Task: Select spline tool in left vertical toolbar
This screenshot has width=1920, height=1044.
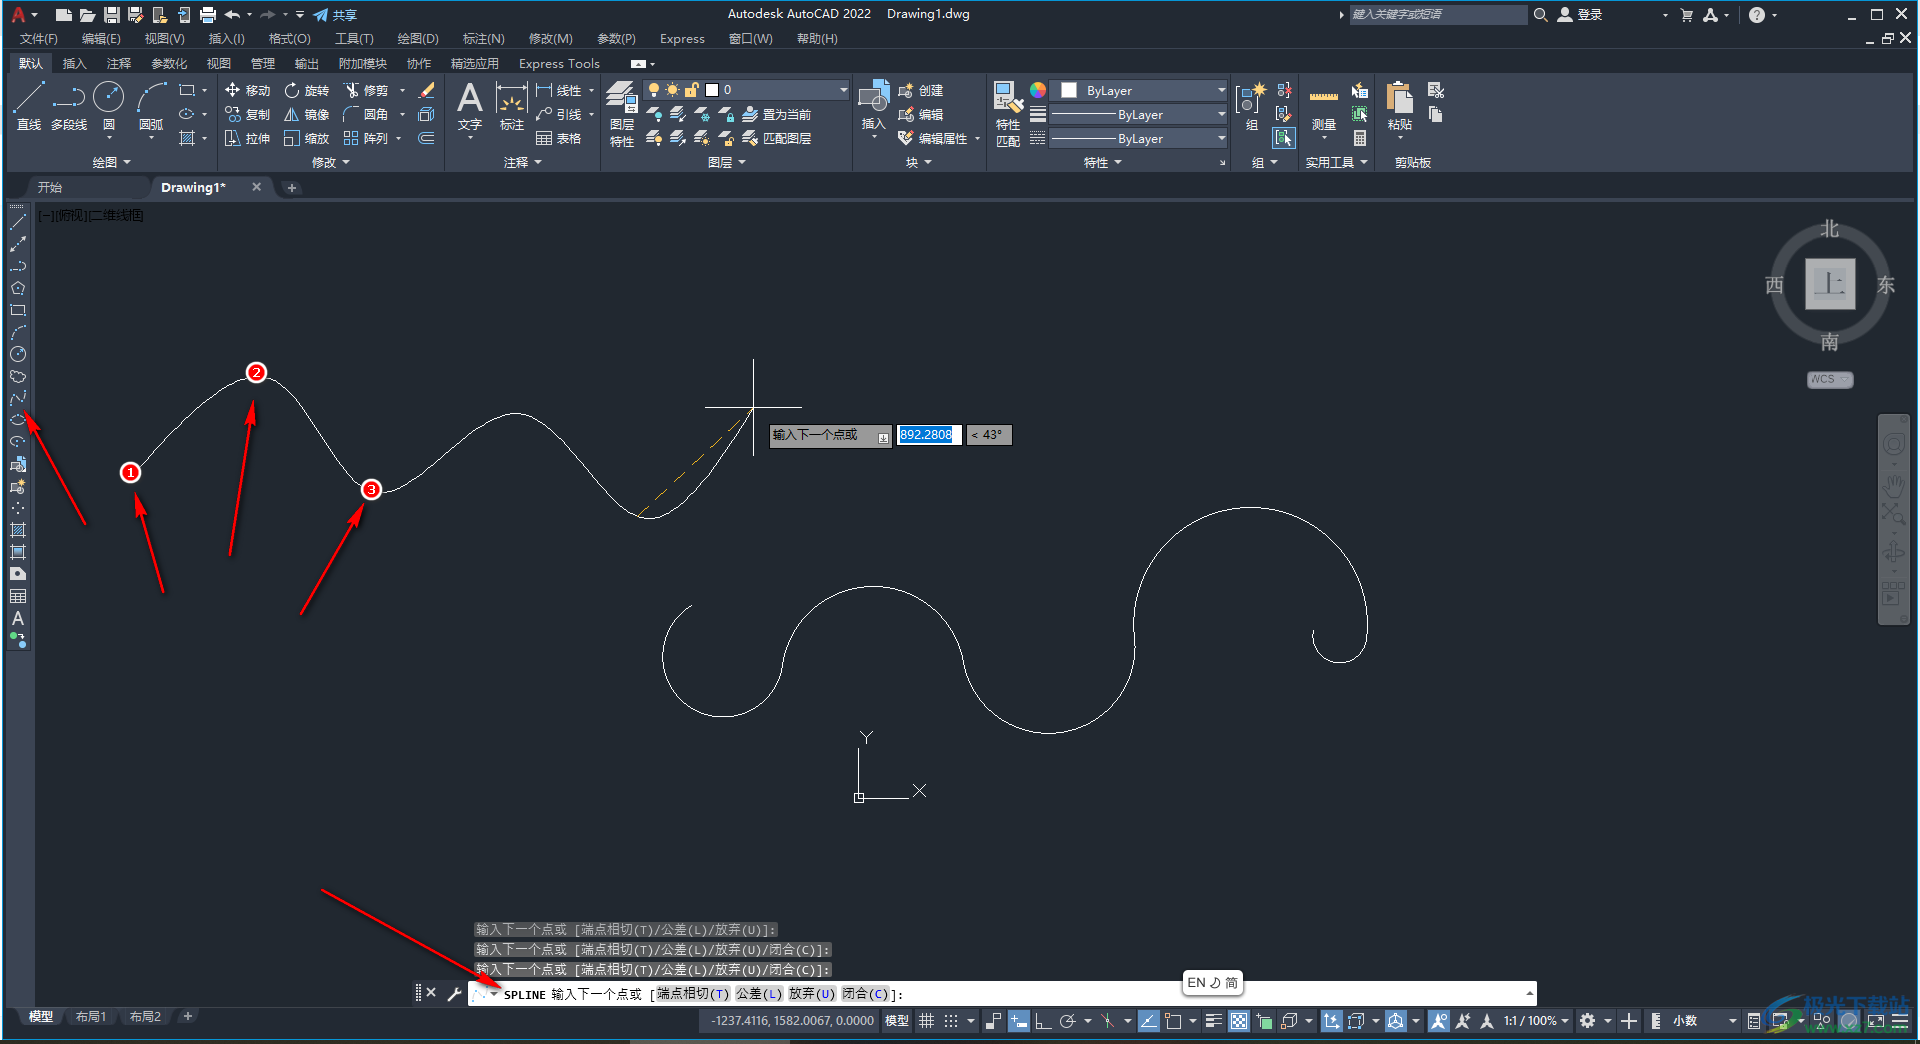Action: [18, 398]
